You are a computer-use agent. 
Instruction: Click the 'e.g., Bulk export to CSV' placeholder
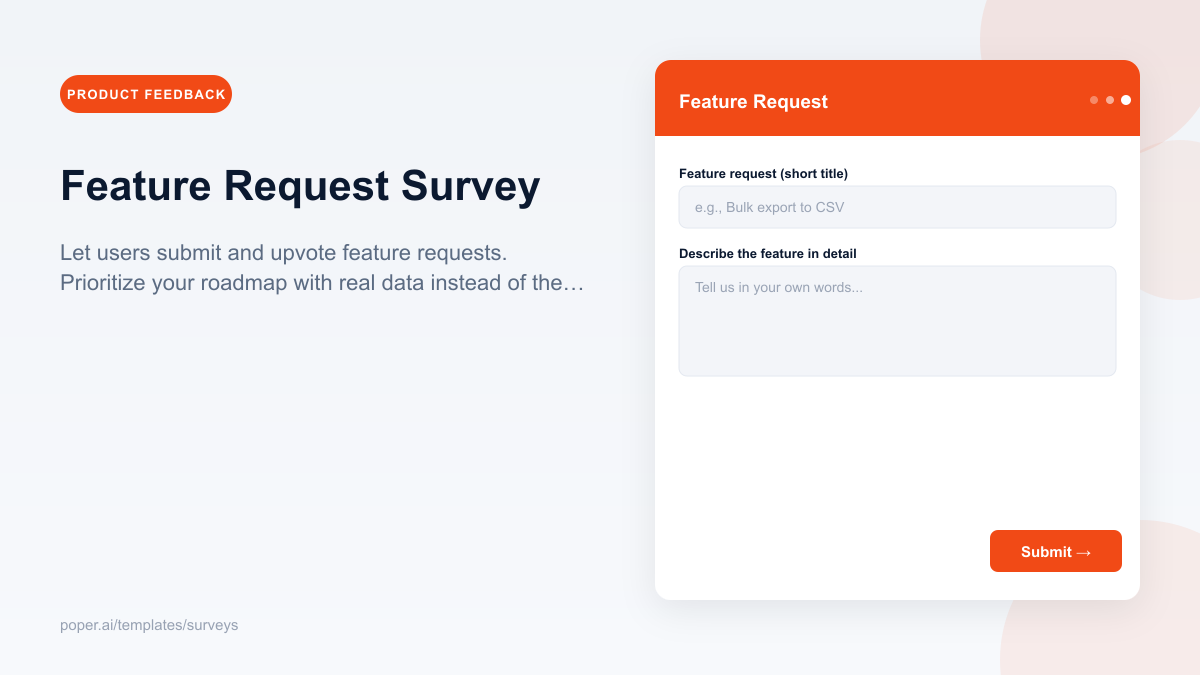771,207
